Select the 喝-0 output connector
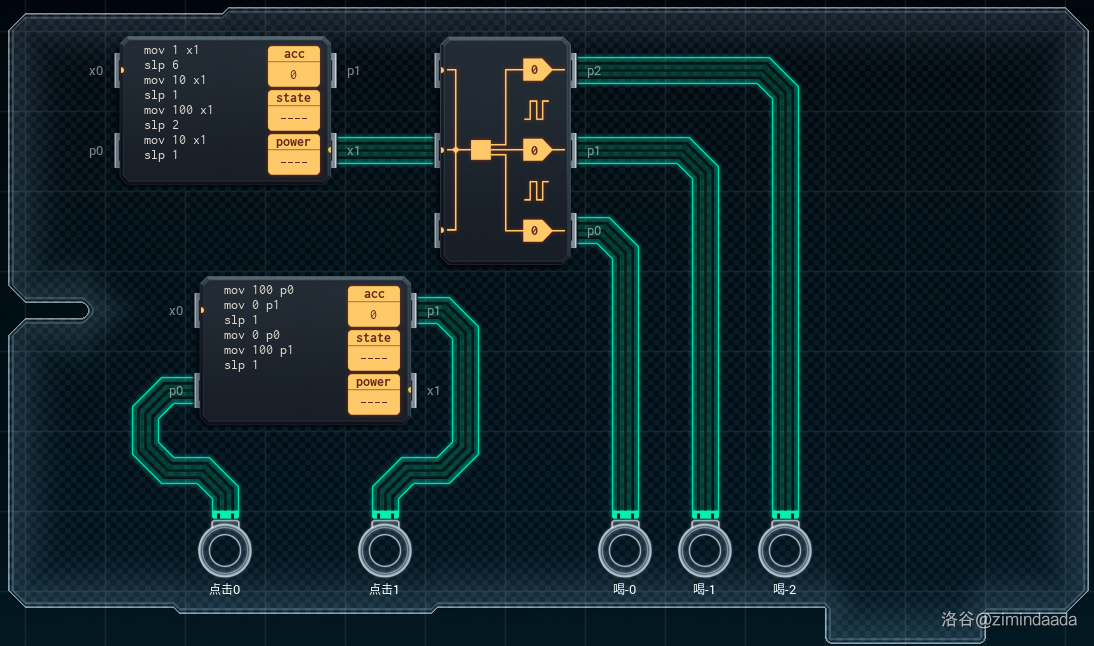Screen dimensions: 1094x646 coord(625,549)
